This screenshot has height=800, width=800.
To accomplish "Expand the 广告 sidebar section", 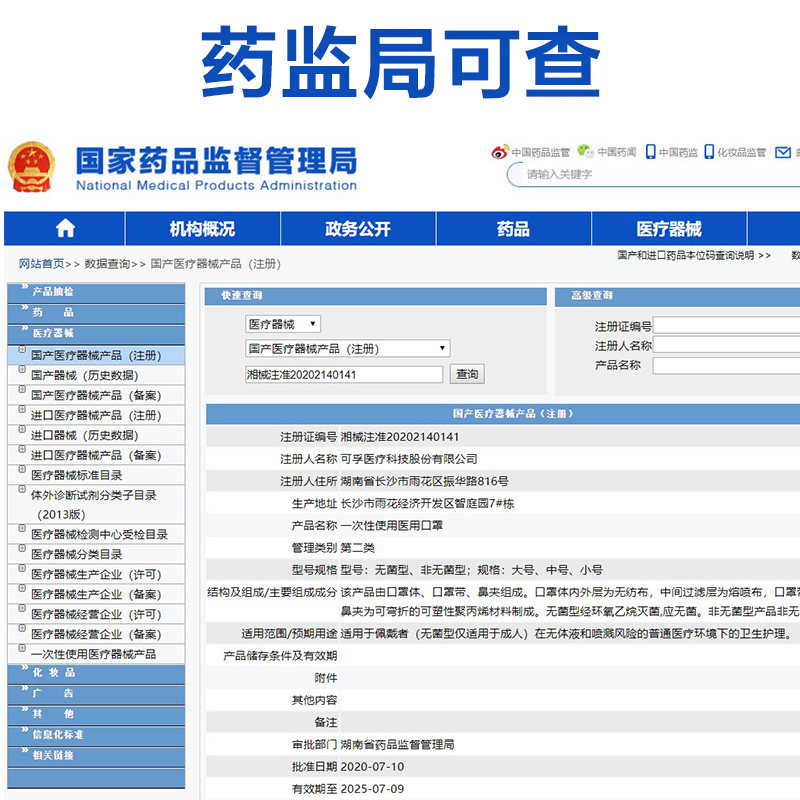I will click(96, 693).
